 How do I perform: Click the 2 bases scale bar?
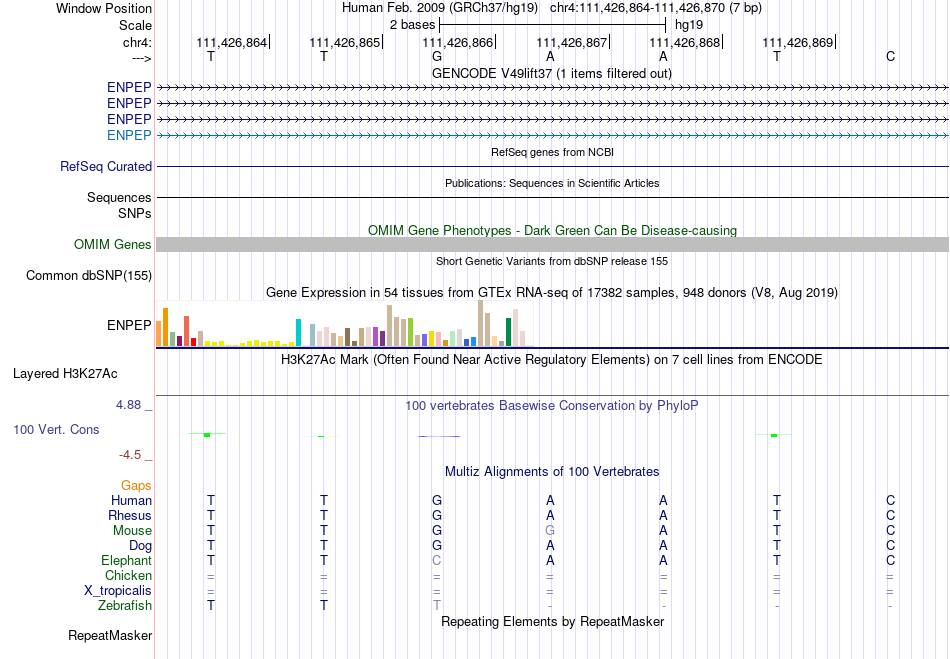coord(553,25)
